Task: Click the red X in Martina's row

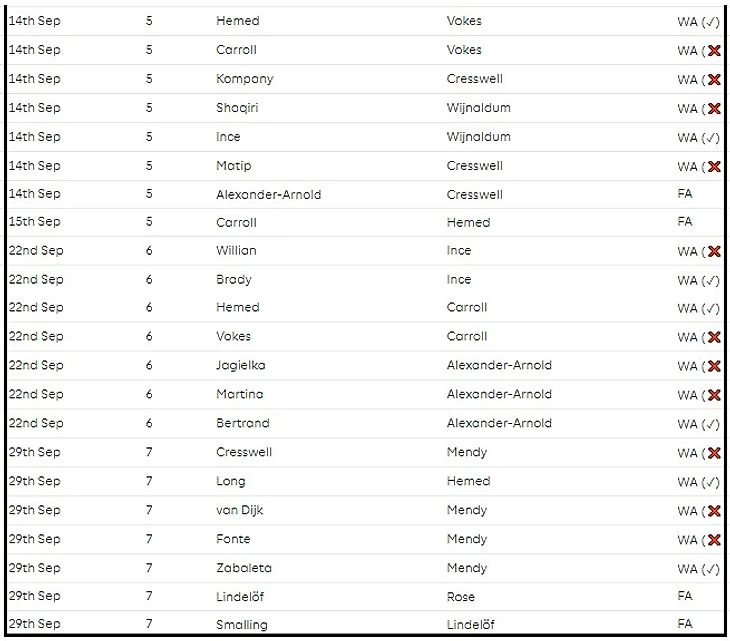Action: [714, 396]
